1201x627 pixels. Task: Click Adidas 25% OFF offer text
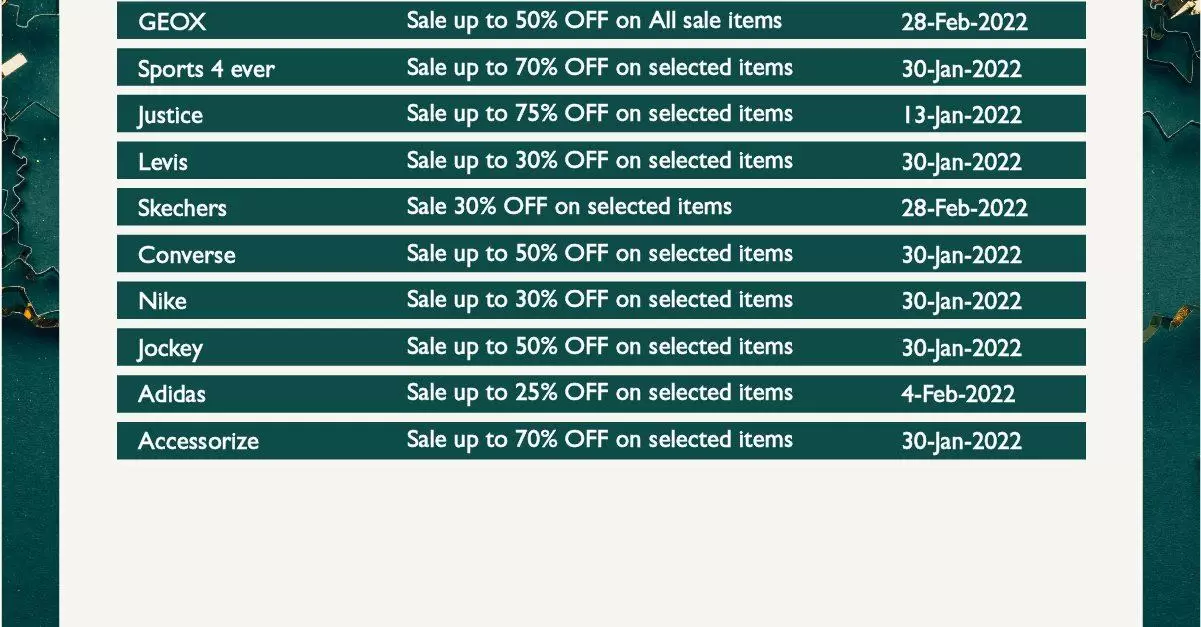pyautogui.click(x=599, y=393)
